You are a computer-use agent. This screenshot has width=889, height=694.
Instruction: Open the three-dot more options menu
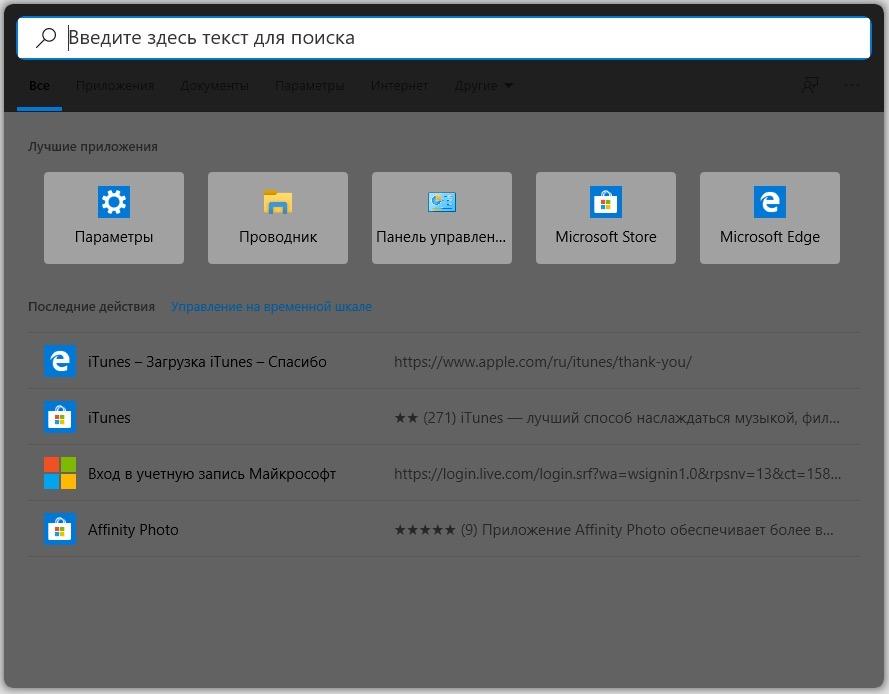click(852, 86)
